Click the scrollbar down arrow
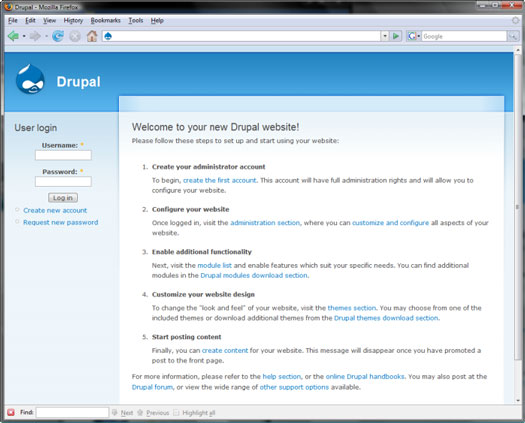The width and height of the screenshot is (525, 423). 518,400
